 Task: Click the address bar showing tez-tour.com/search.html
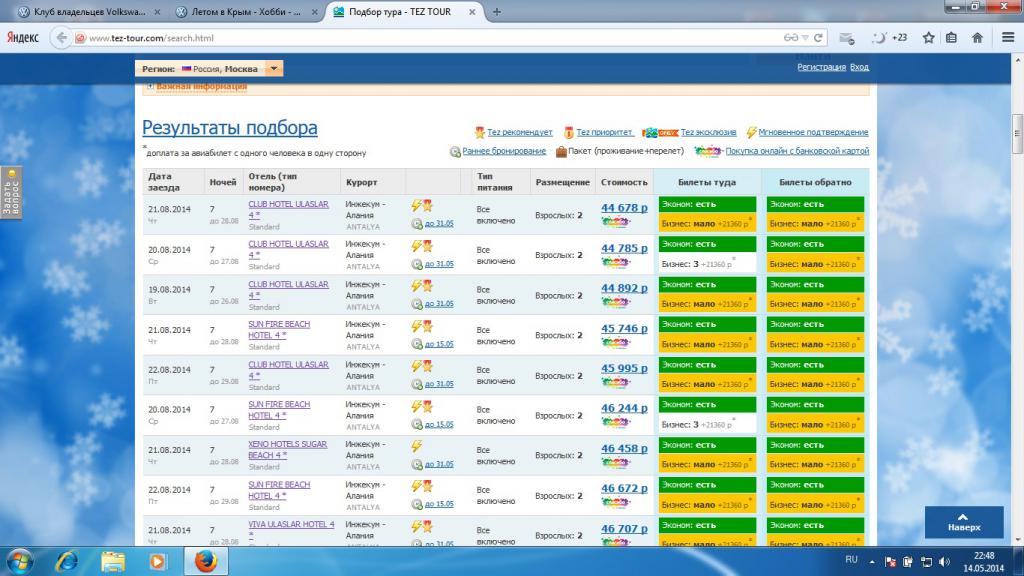431,38
